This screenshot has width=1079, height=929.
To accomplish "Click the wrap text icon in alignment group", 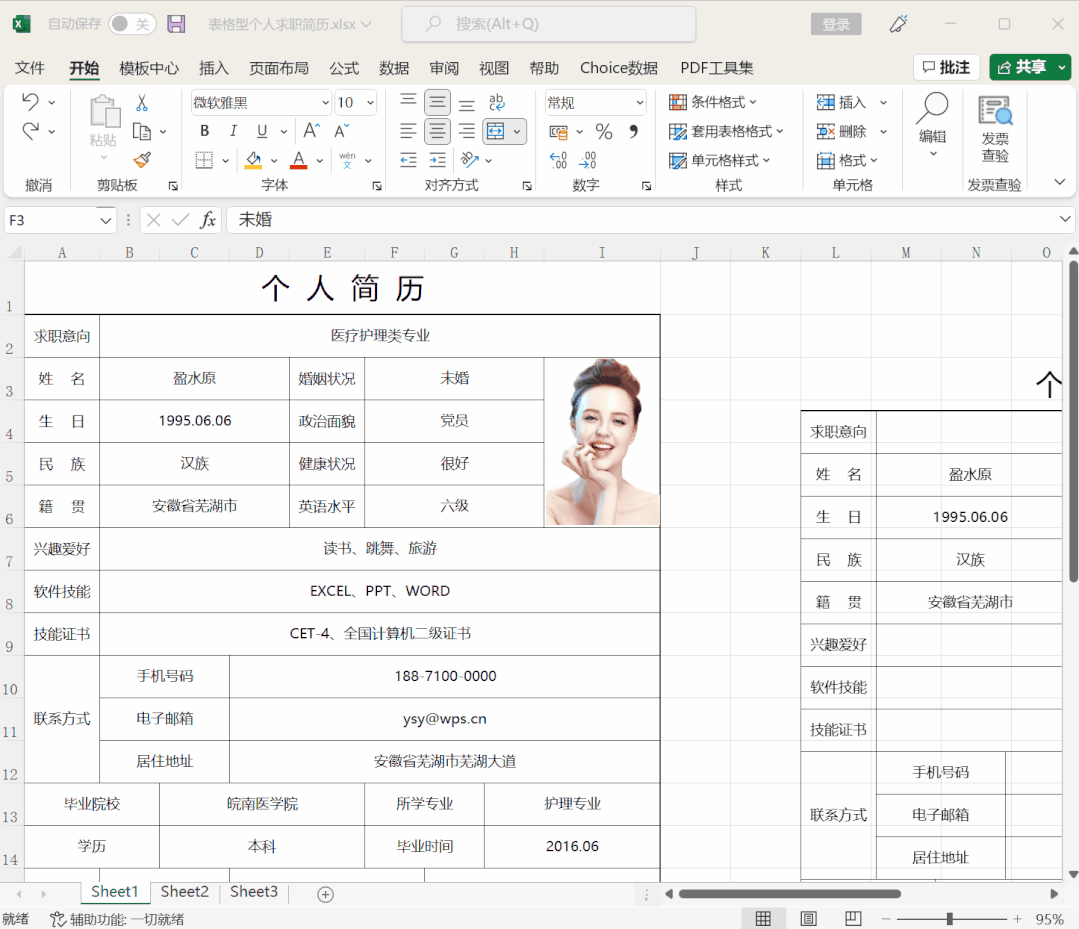I will pos(497,102).
